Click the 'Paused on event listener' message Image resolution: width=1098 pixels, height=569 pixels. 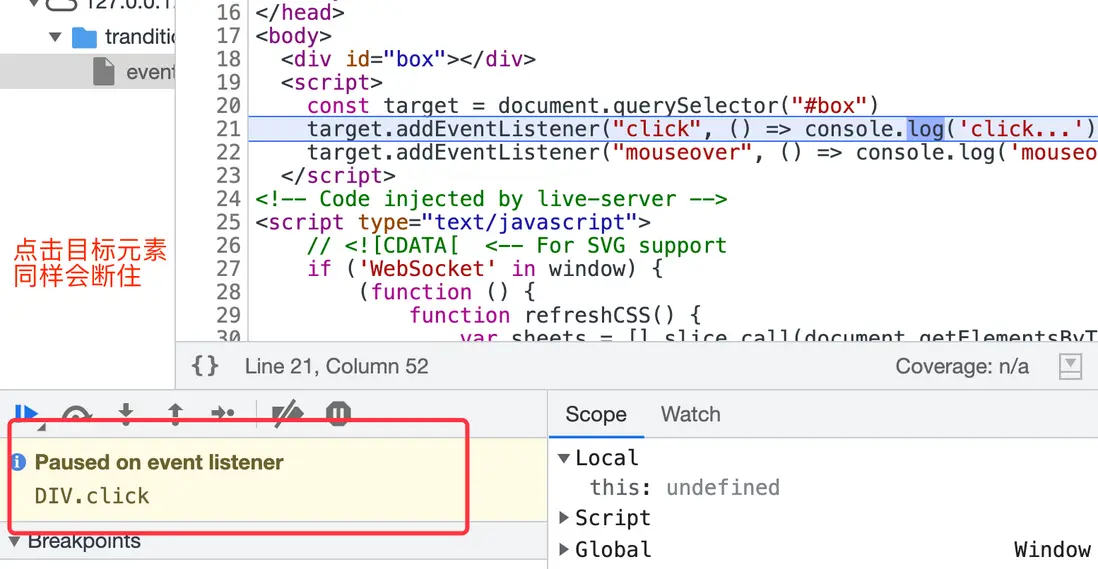(159, 462)
